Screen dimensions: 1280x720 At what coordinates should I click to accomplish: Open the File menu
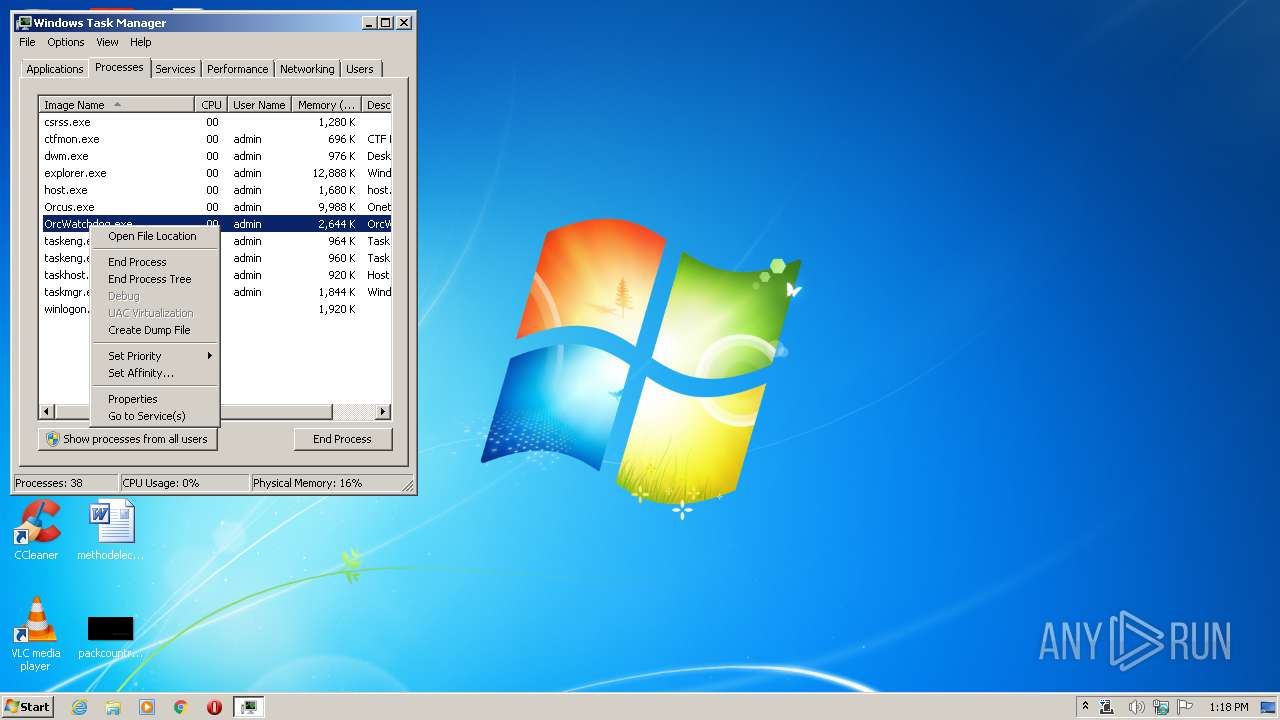pyautogui.click(x=27, y=42)
